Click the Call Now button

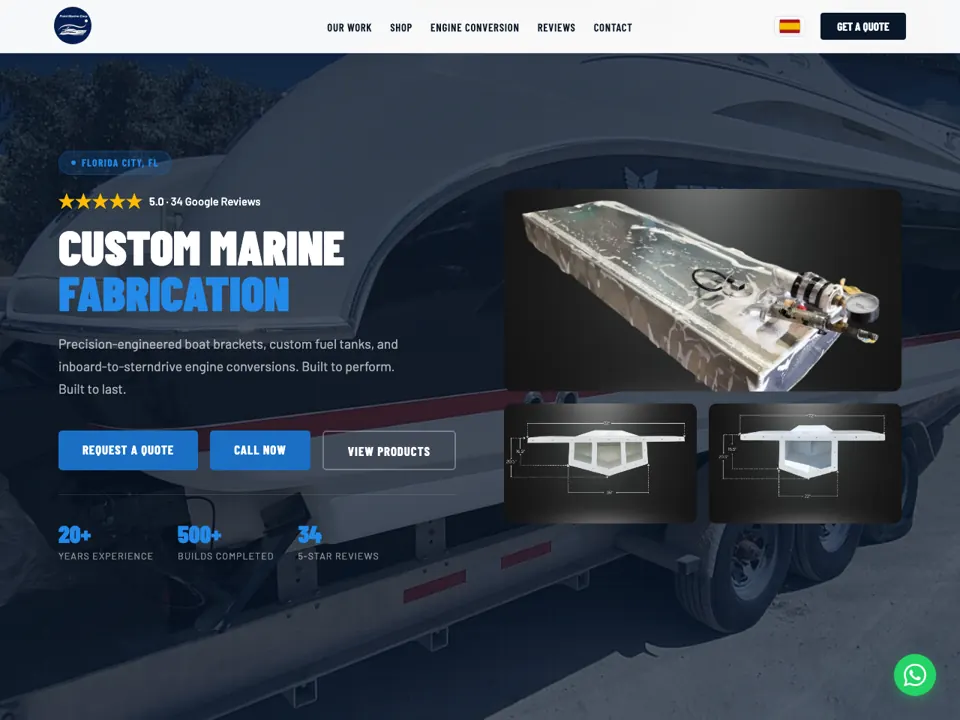point(260,450)
